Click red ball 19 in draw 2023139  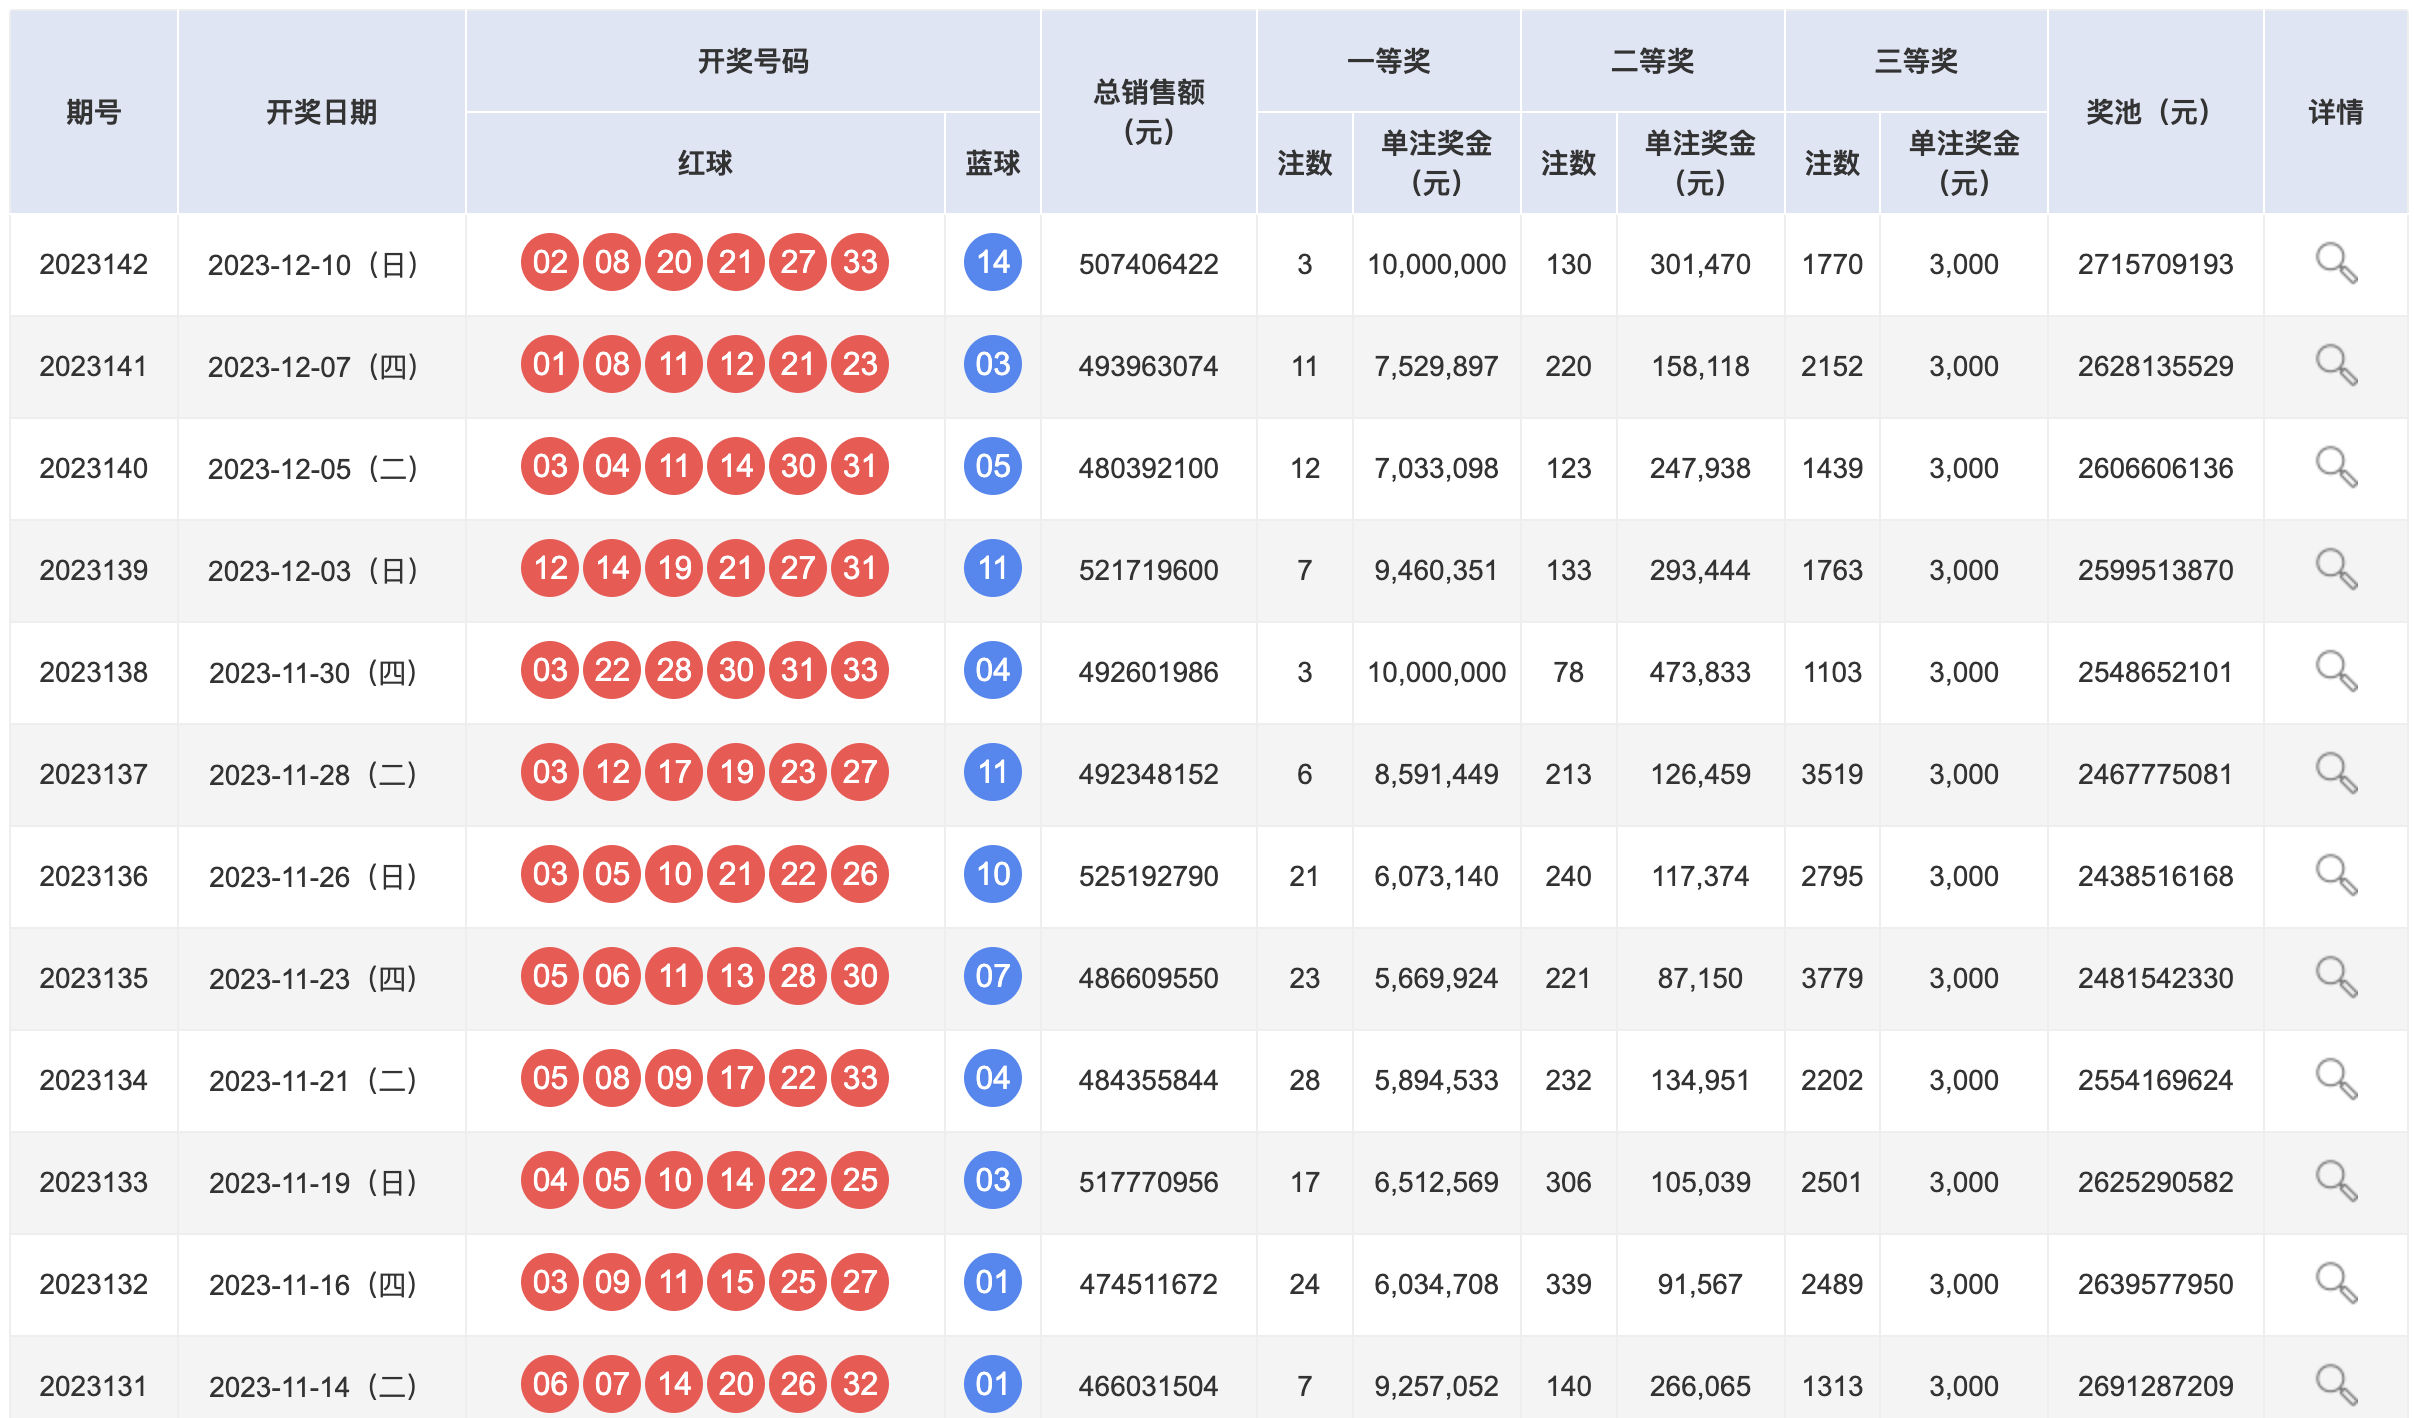(x=674, y=568)
